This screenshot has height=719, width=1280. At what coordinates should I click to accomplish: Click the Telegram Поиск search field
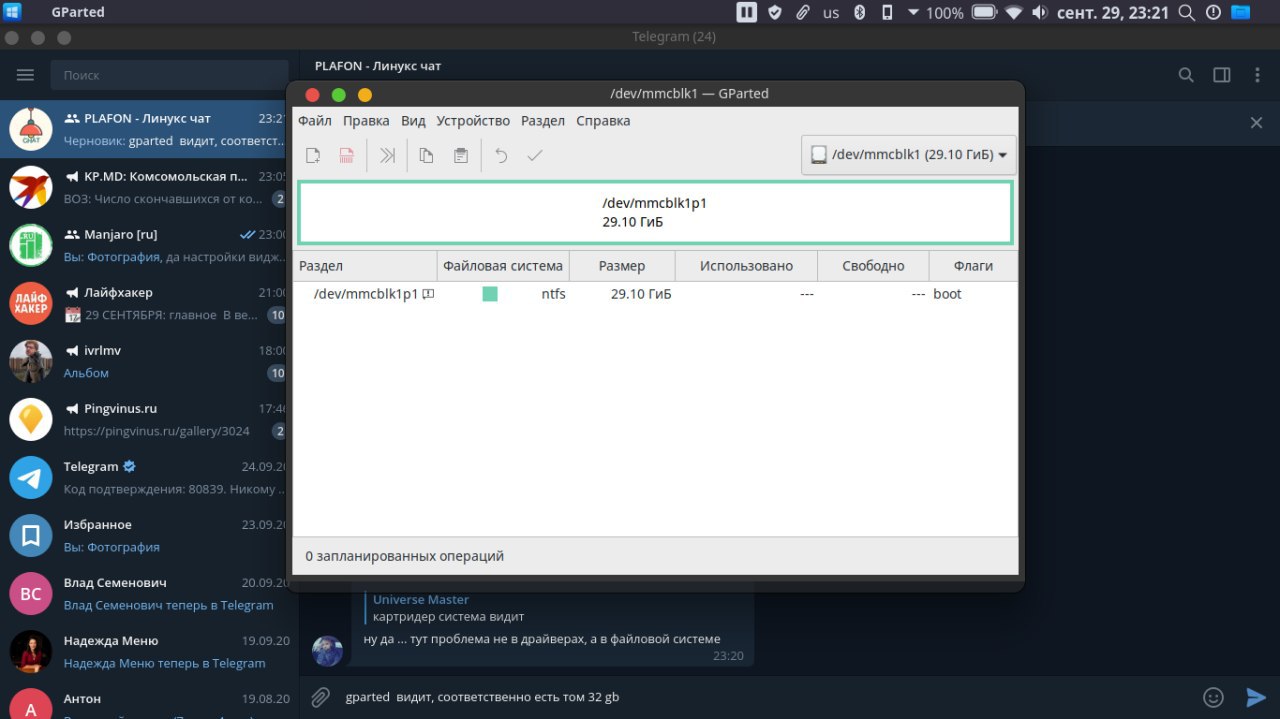pos(170,75)
